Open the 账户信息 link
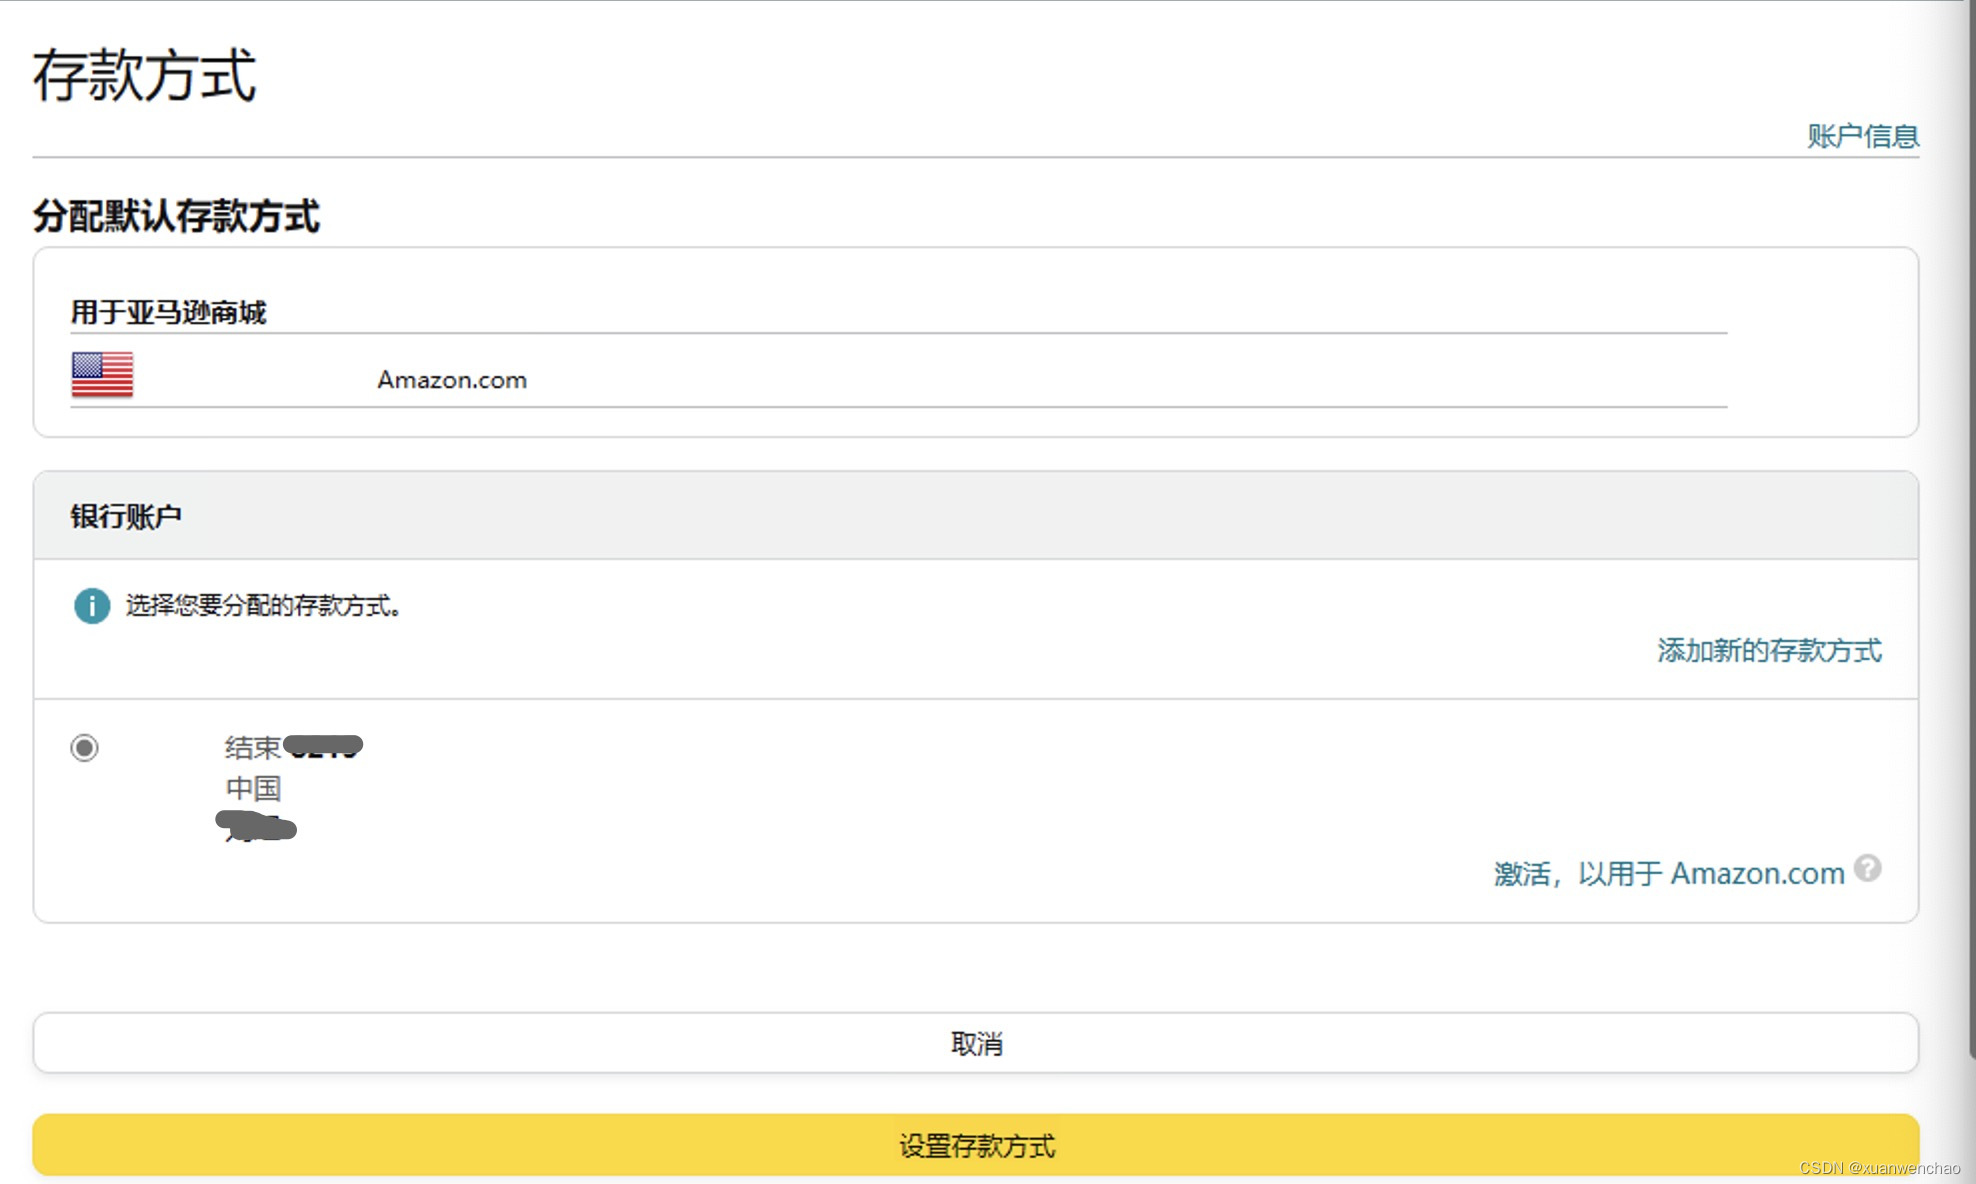The width and height of the screenshot is (1976, 1184). (x=1862, y=136)
